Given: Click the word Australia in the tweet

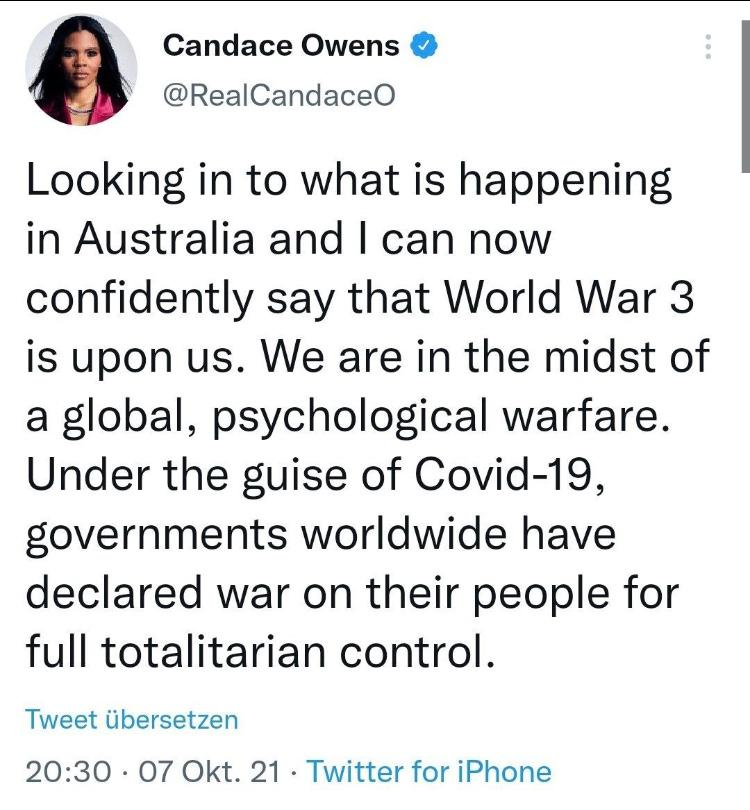Looking at the screenshot, I should pyautogui.click(x=164, y=239).
